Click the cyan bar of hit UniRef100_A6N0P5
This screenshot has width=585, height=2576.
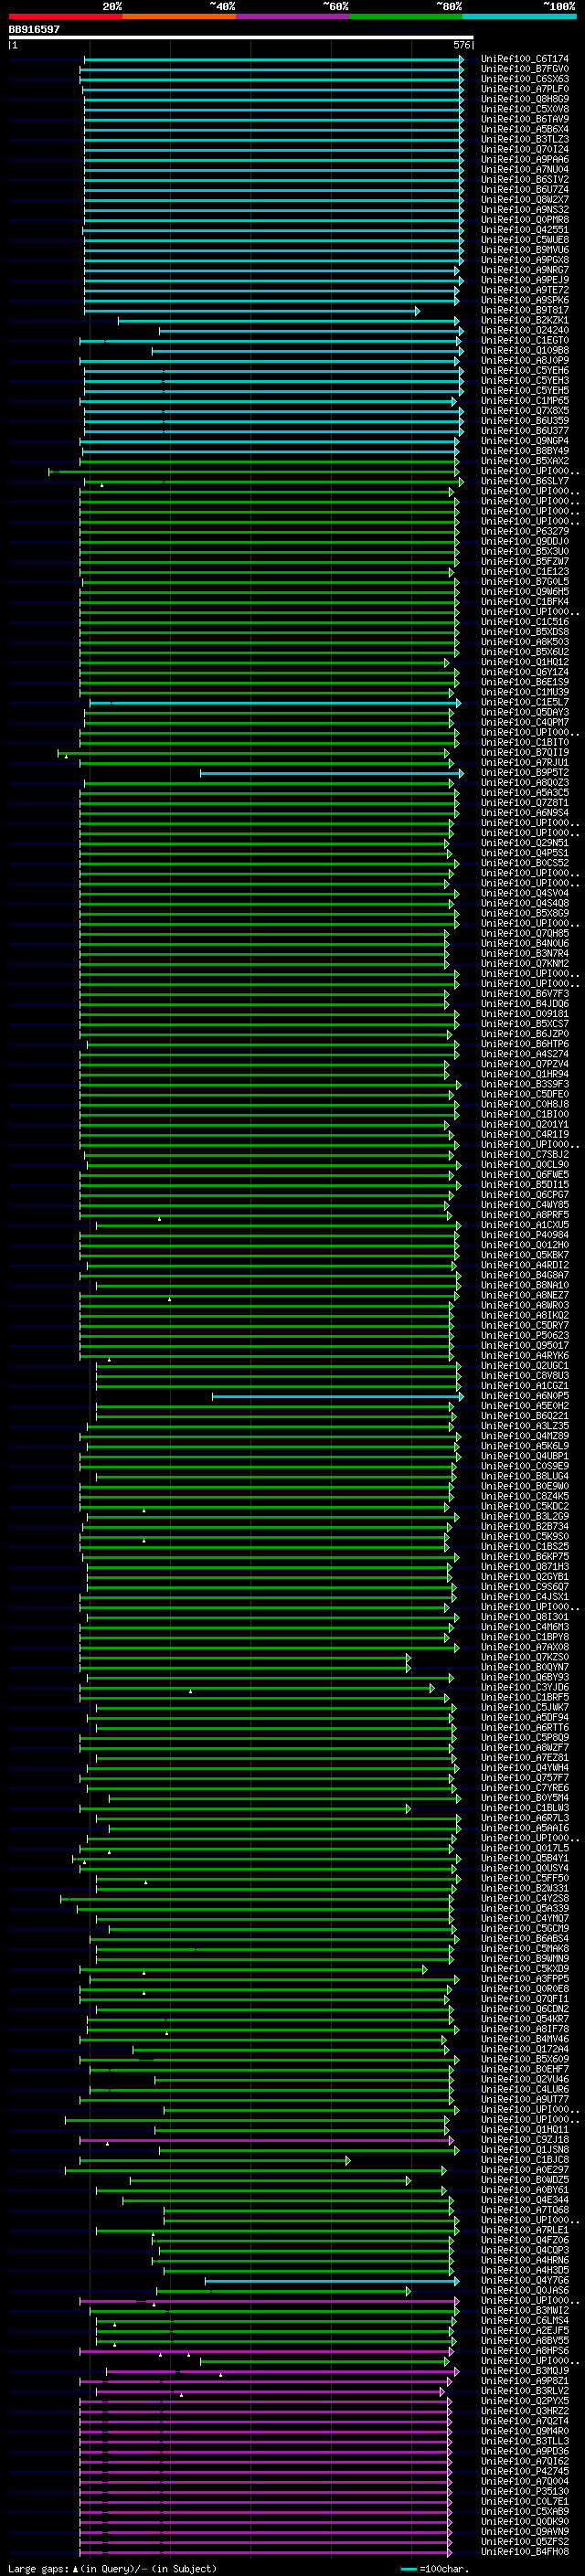(338, 1396)
